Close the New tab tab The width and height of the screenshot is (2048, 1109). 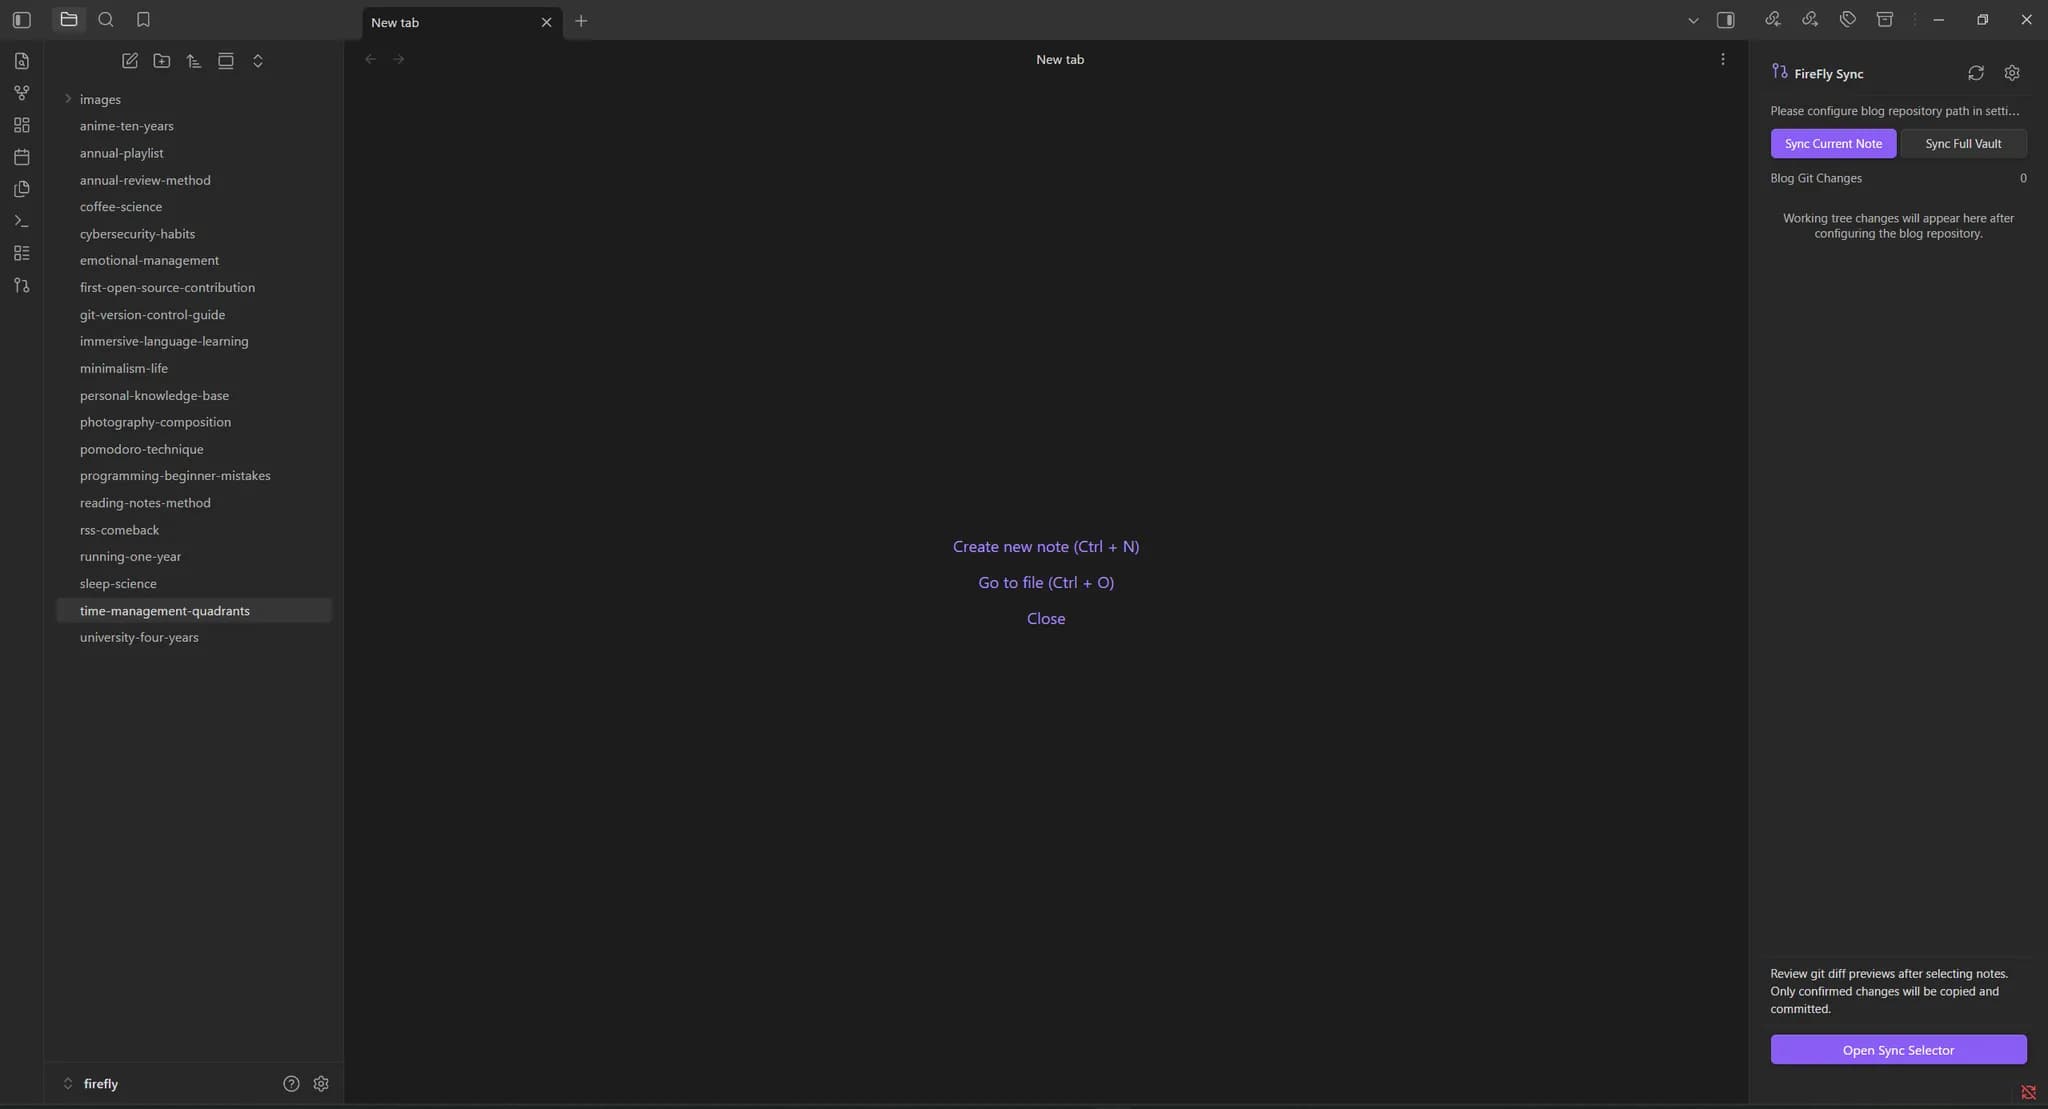coord(546,22)
